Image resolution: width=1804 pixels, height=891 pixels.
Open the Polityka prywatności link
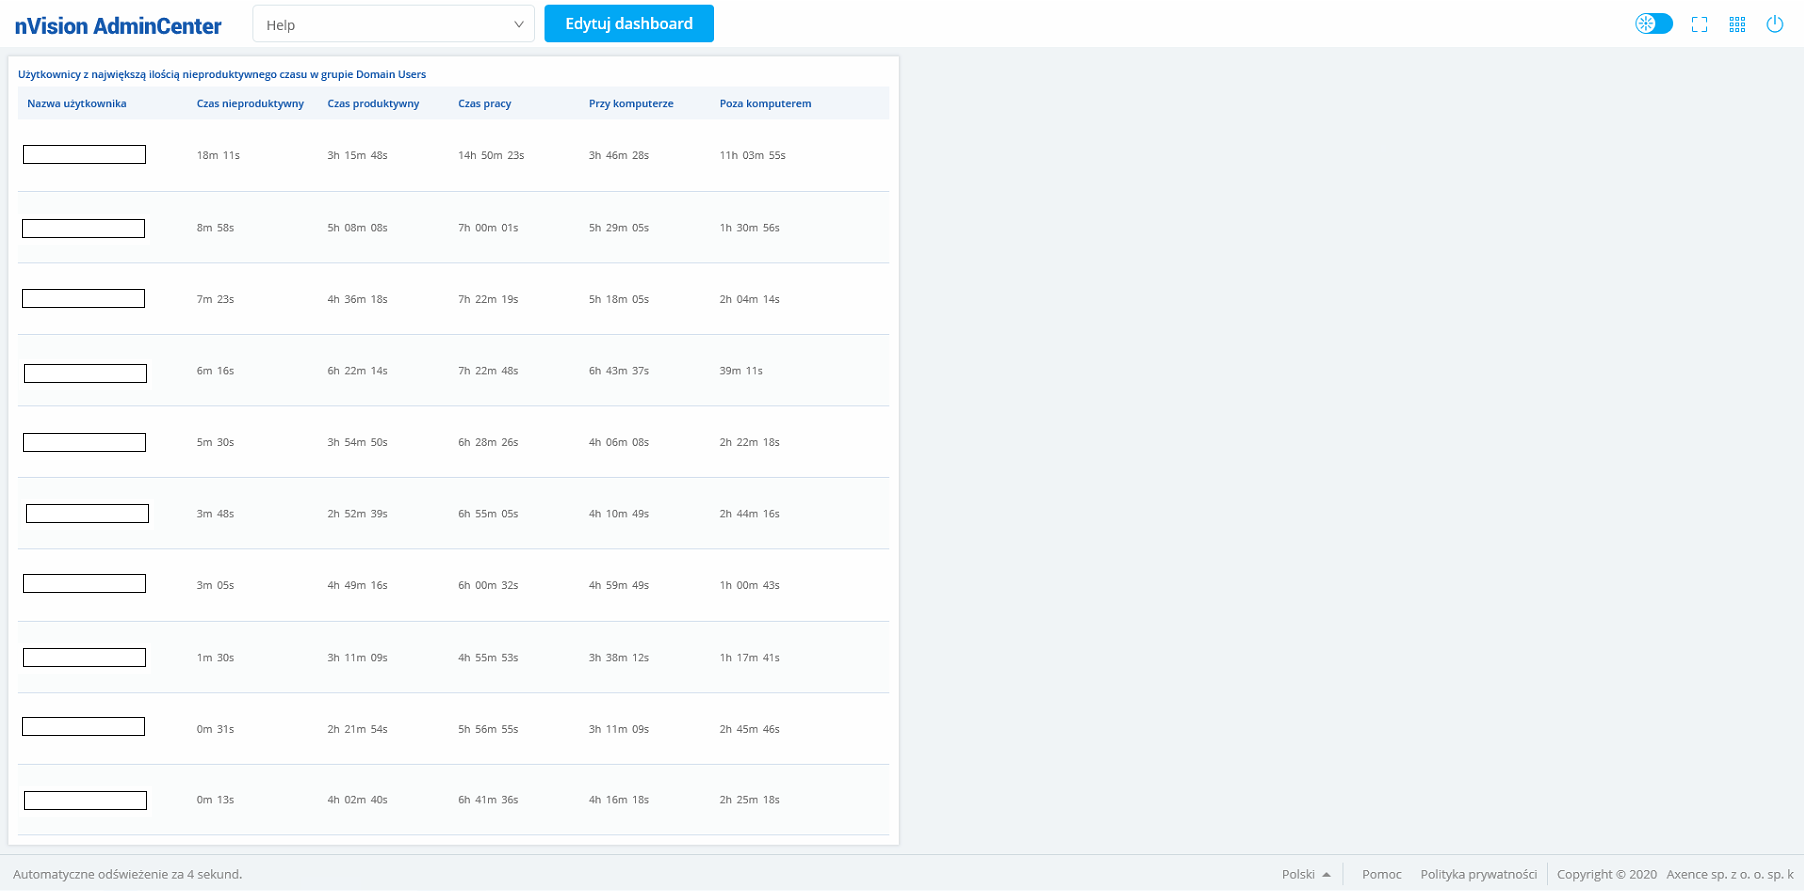click(1478, 874)
